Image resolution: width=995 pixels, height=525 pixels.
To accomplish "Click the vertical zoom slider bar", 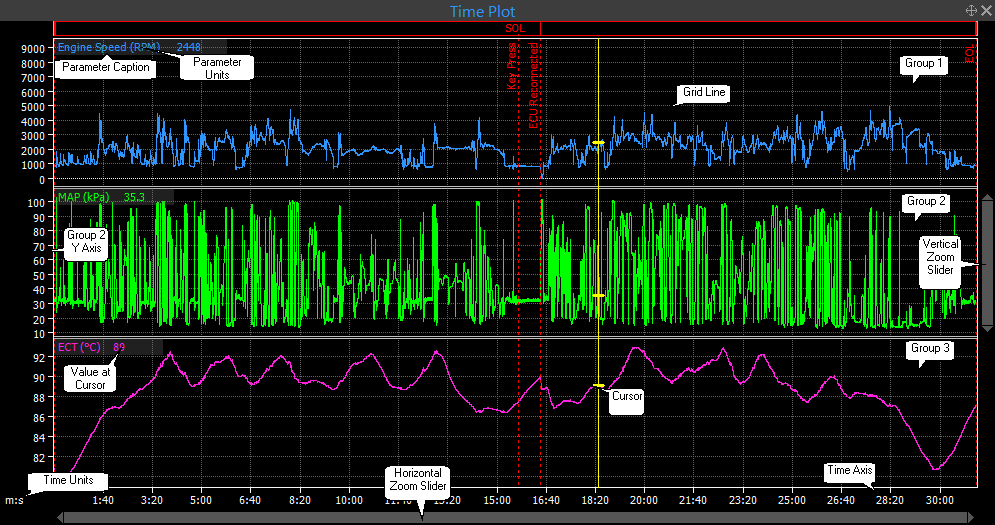I will pyautogui.click(x=987, y=263).
